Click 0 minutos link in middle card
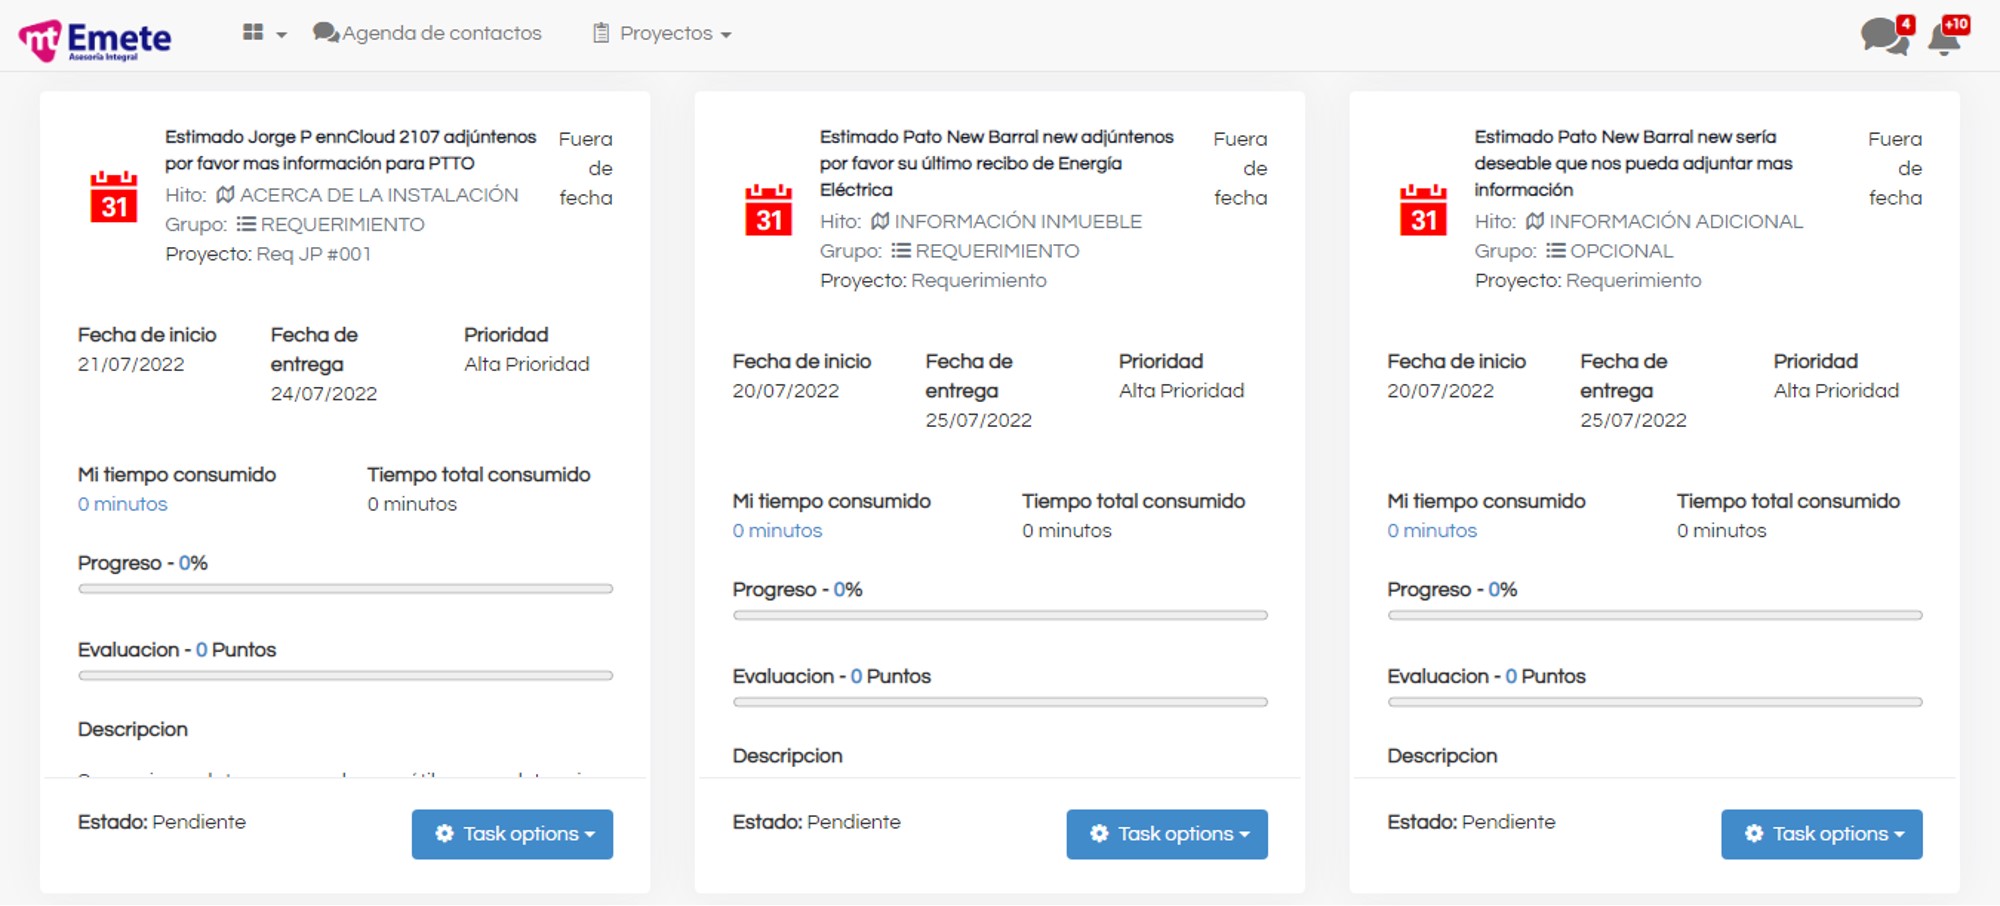The width and height of the screenshot is (2000, 906). tap(777, 531)
